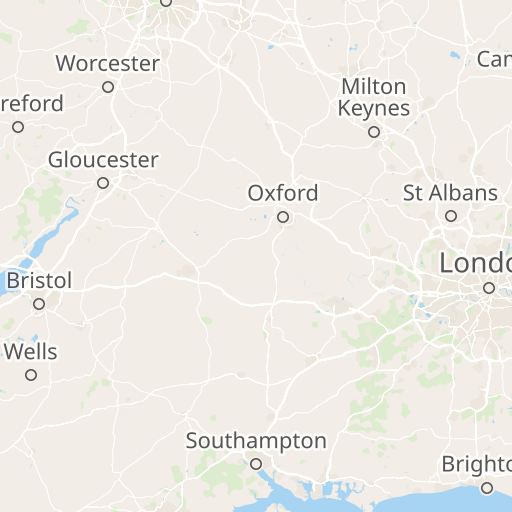Click the Wells city marker circle
The width and height of the screenshot is (512, 512).
click(31, 375)
